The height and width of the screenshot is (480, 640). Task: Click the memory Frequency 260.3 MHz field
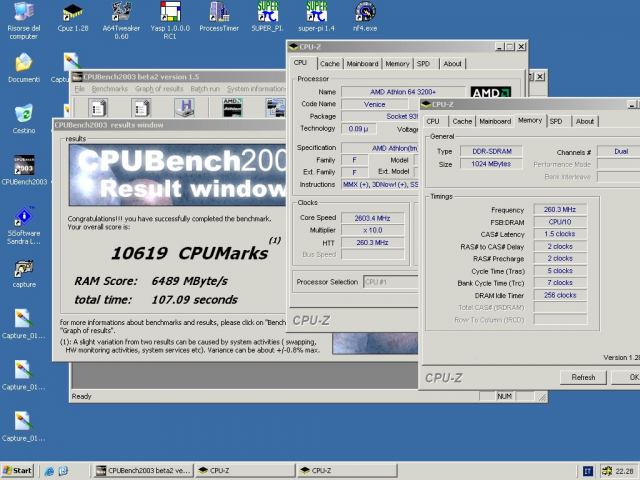click(x=560, y=209)
